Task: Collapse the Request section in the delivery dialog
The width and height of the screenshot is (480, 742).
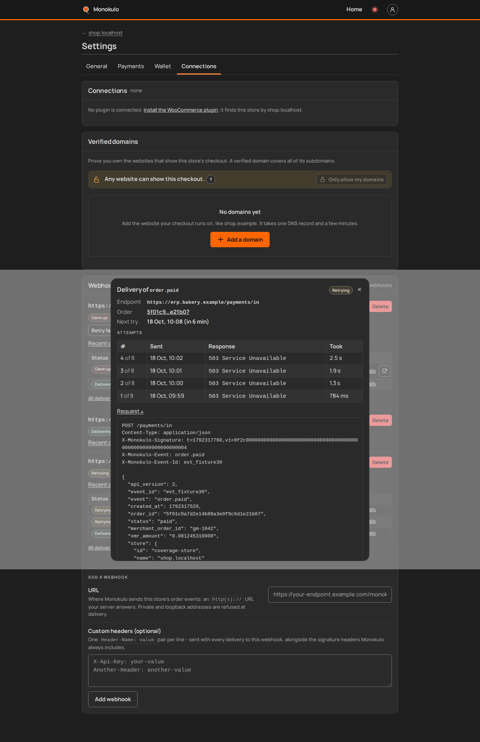Action: click(x=130, y=411)
